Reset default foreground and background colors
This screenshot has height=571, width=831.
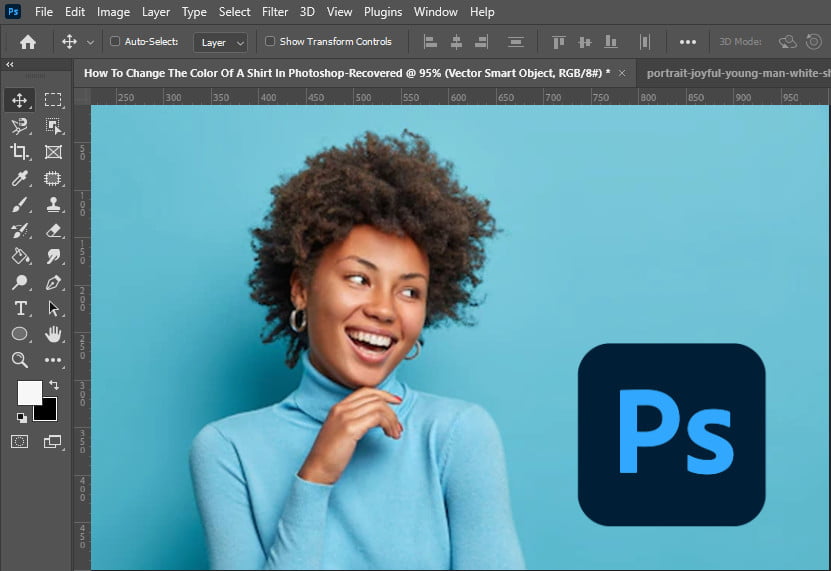pyautogui.click(x=21, y=418)
